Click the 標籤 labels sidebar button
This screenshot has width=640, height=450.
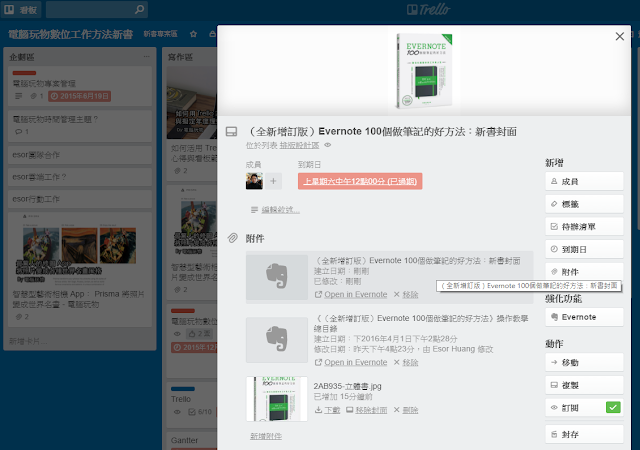(x=584, y=204)
